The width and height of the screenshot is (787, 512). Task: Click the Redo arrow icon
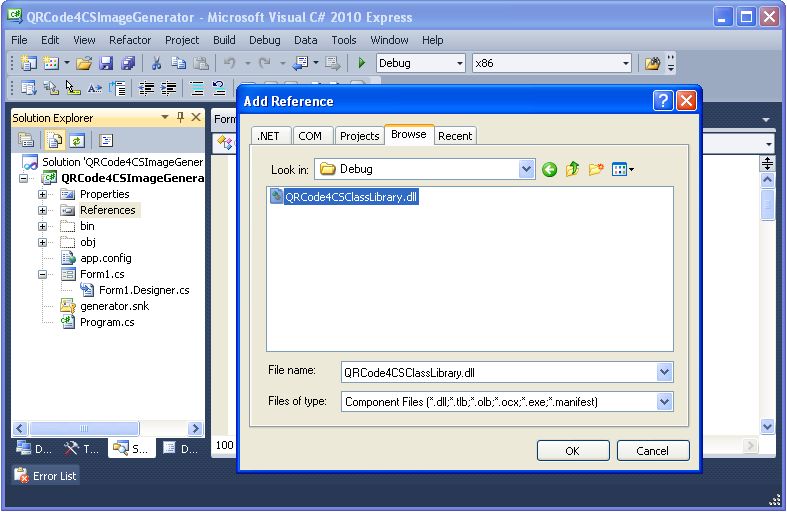[x=265, y=63]
